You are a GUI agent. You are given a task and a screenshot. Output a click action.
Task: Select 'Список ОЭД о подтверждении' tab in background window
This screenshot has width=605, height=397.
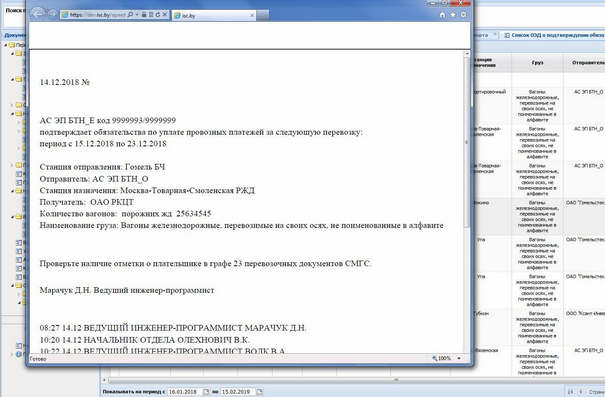point(554,35)
